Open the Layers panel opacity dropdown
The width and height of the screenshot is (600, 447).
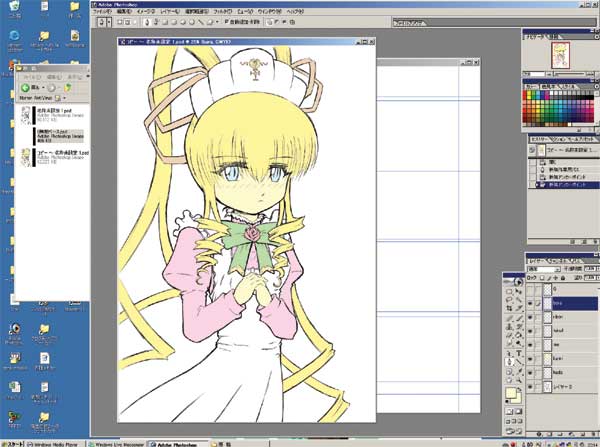click(598, 269)
